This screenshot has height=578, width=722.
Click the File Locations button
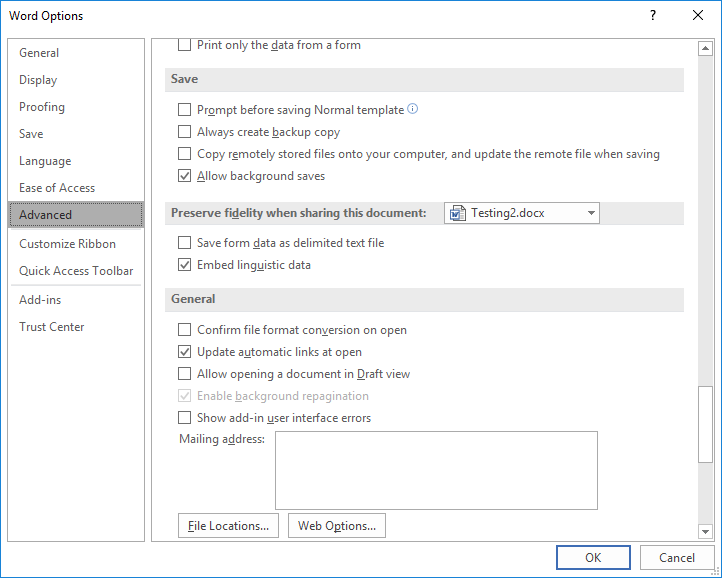pos(229,526)
